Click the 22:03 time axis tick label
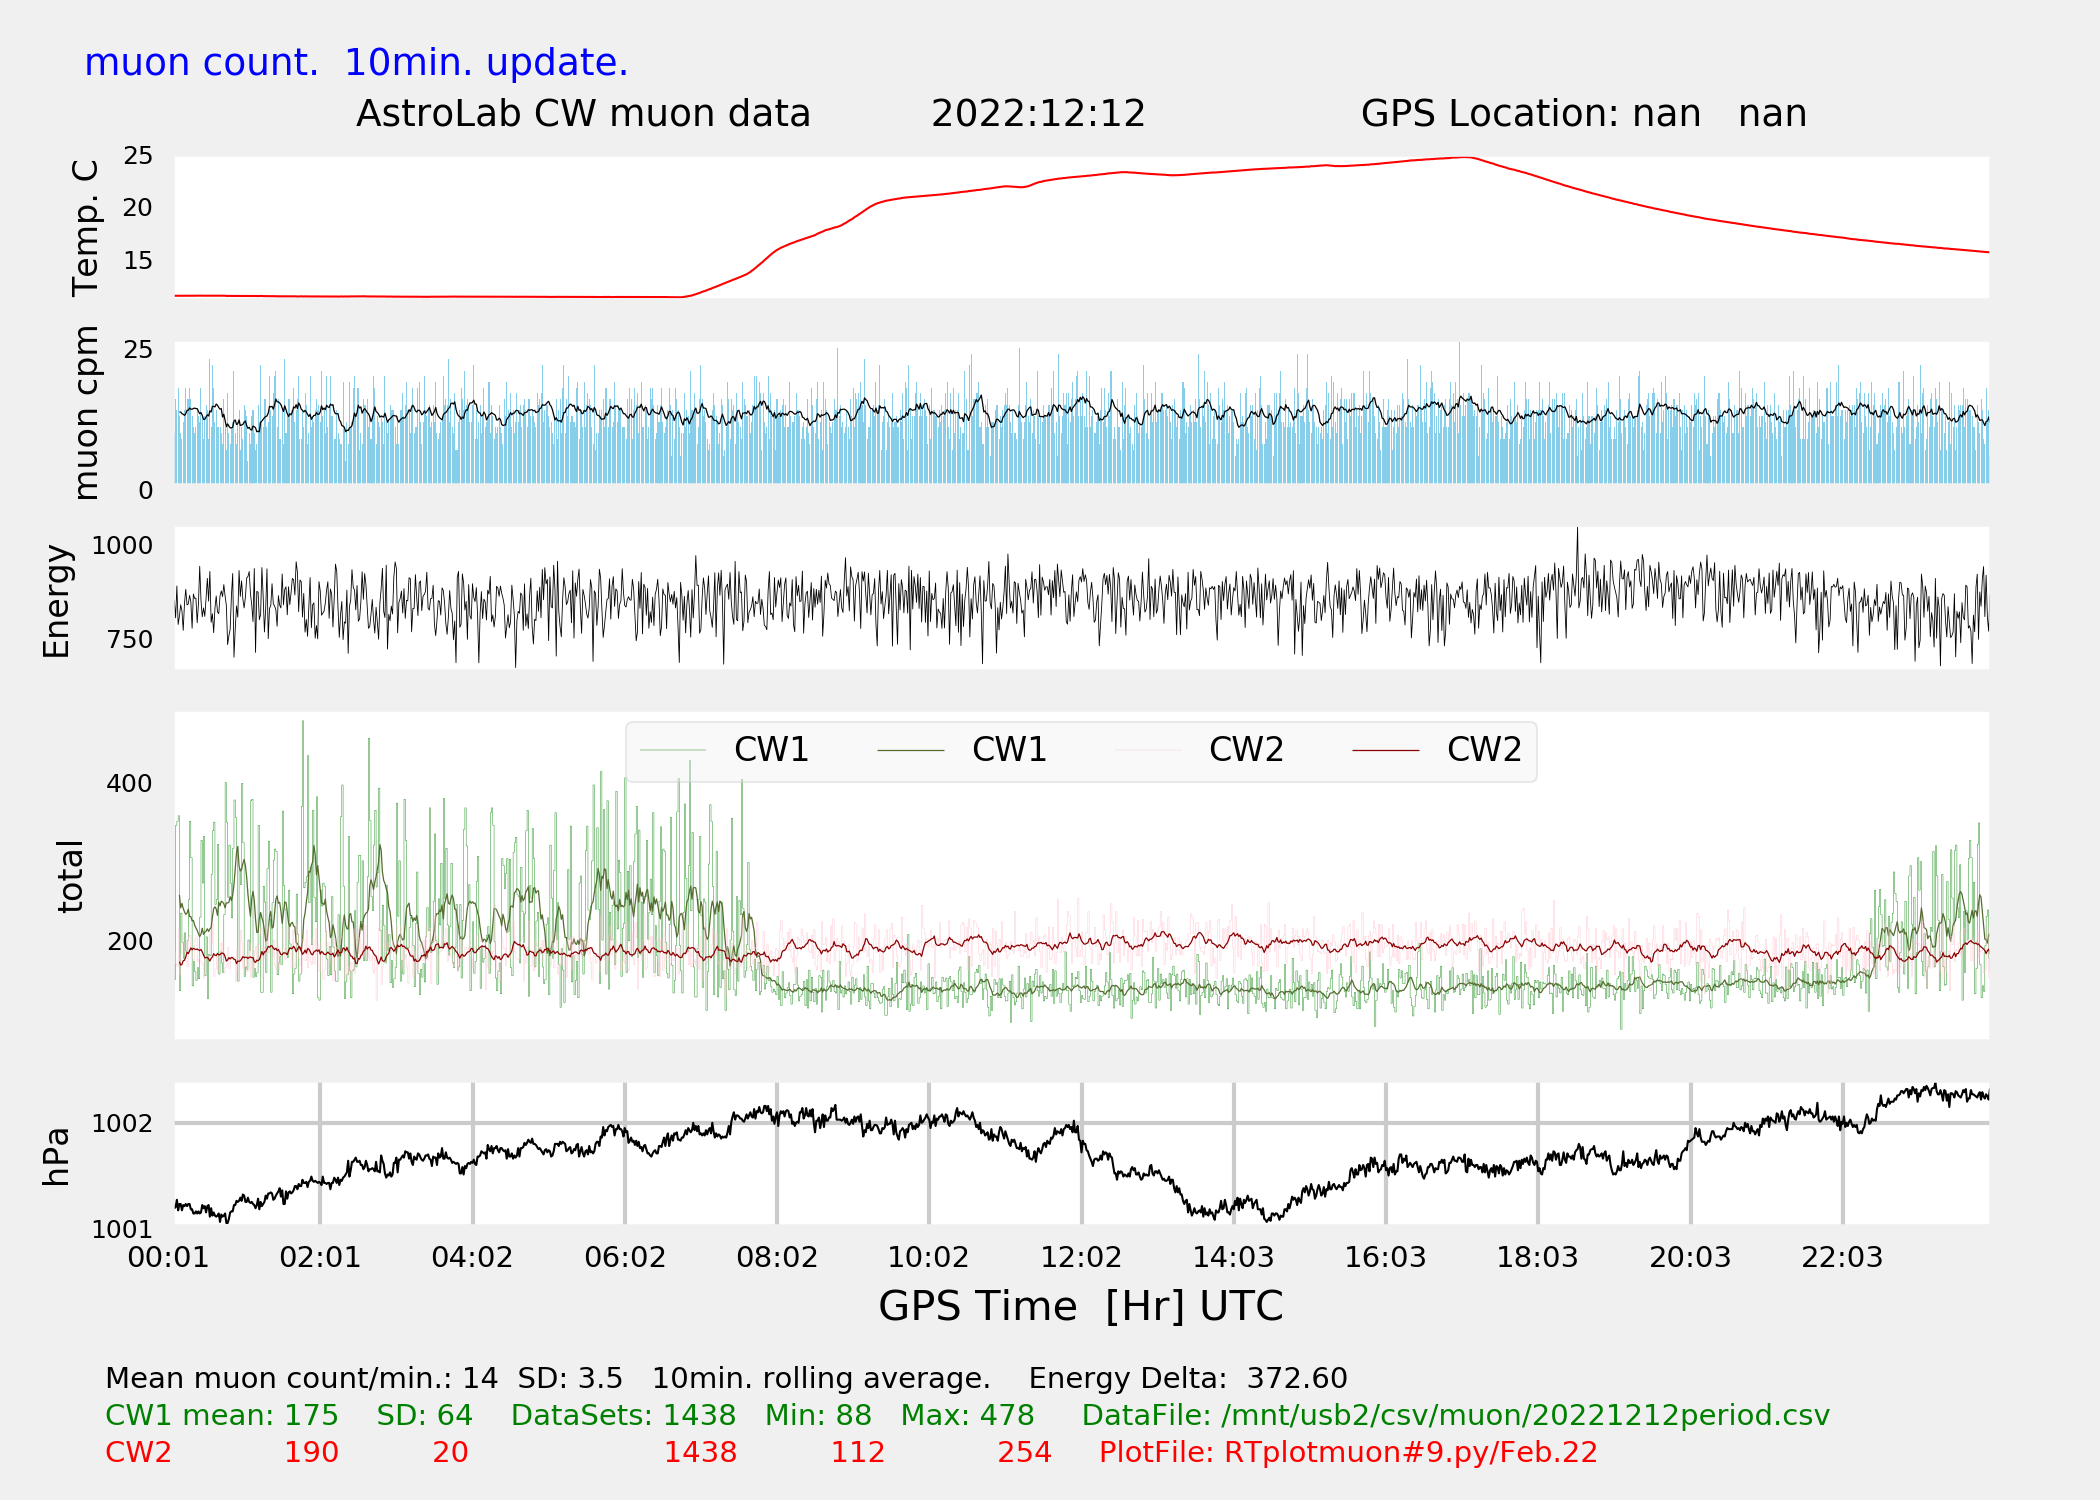This screenshot has width=2100, height=1500. coord(1842,1258)
